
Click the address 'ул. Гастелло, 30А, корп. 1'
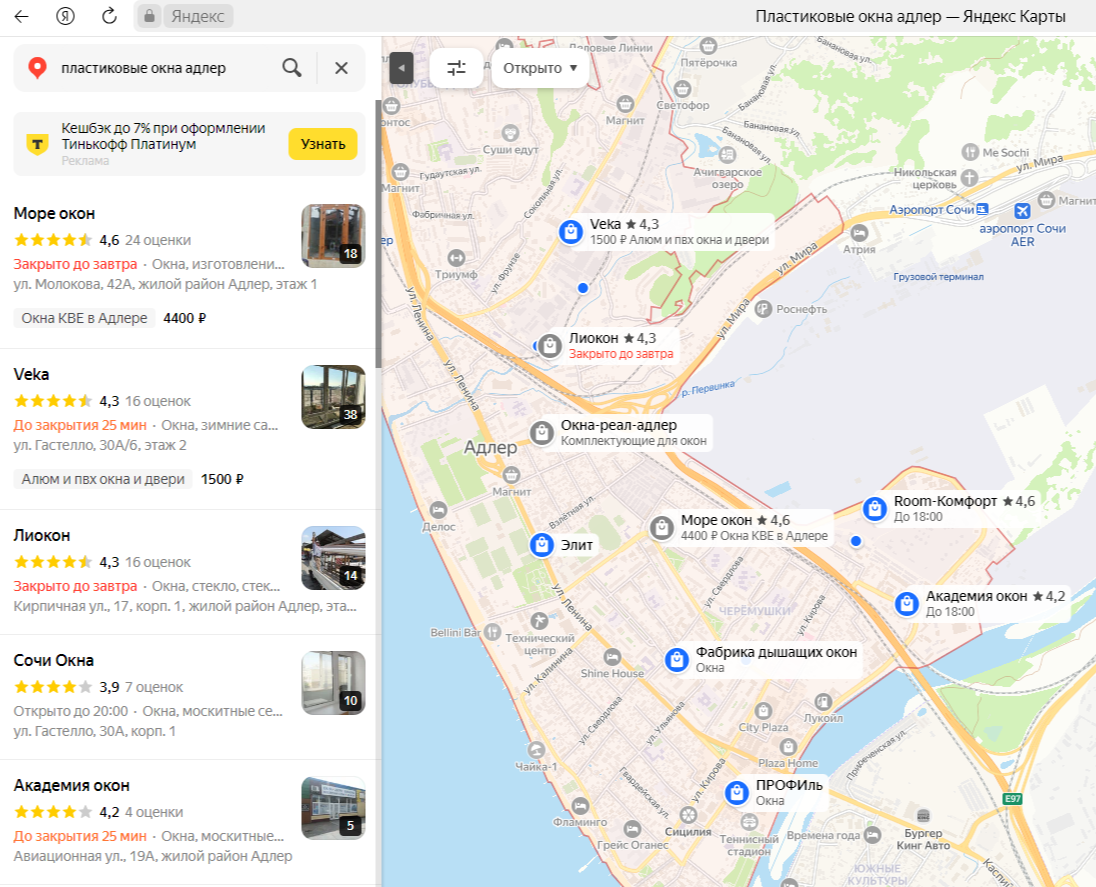click(x=94, y=731)
